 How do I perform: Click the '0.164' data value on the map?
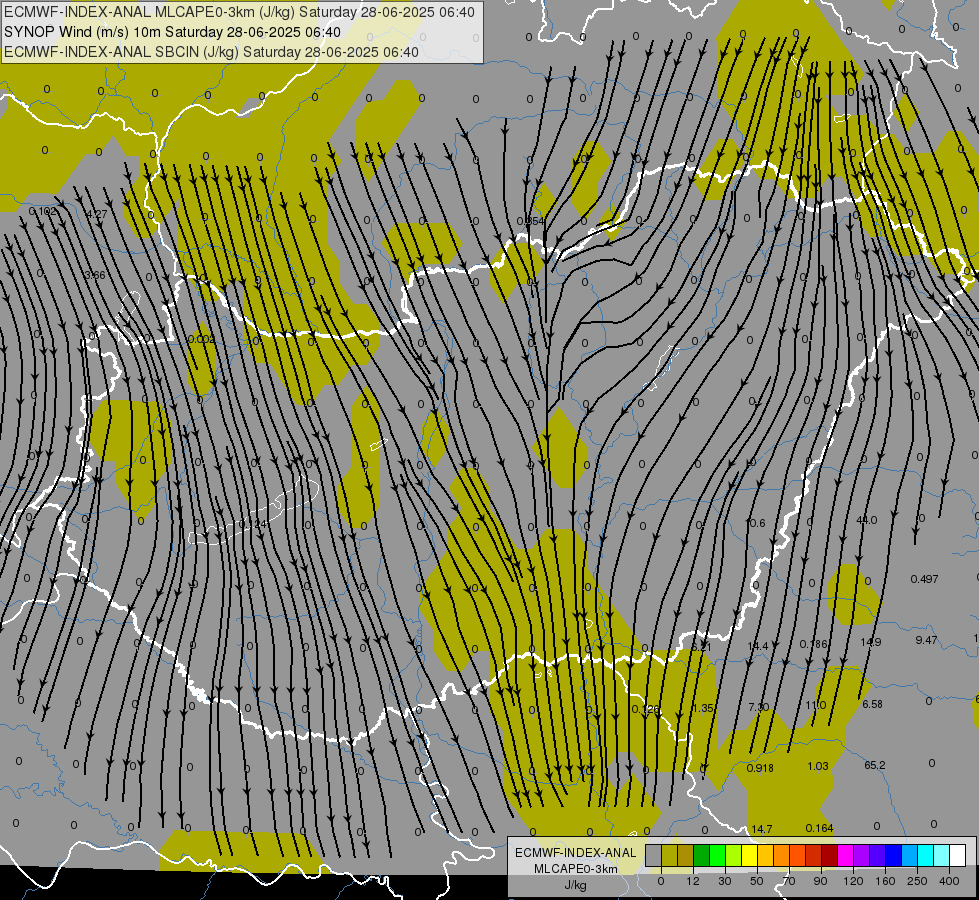[x=819, y=828]
